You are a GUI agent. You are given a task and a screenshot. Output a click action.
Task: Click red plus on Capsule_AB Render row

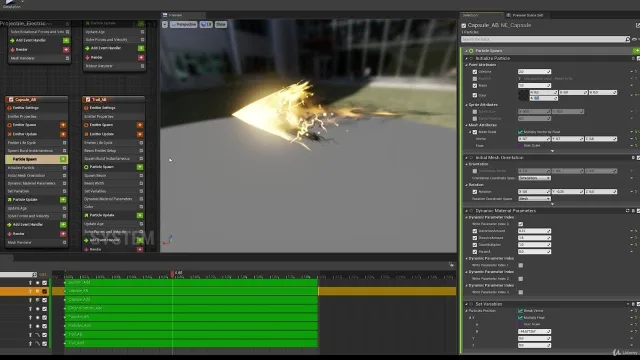63,234
